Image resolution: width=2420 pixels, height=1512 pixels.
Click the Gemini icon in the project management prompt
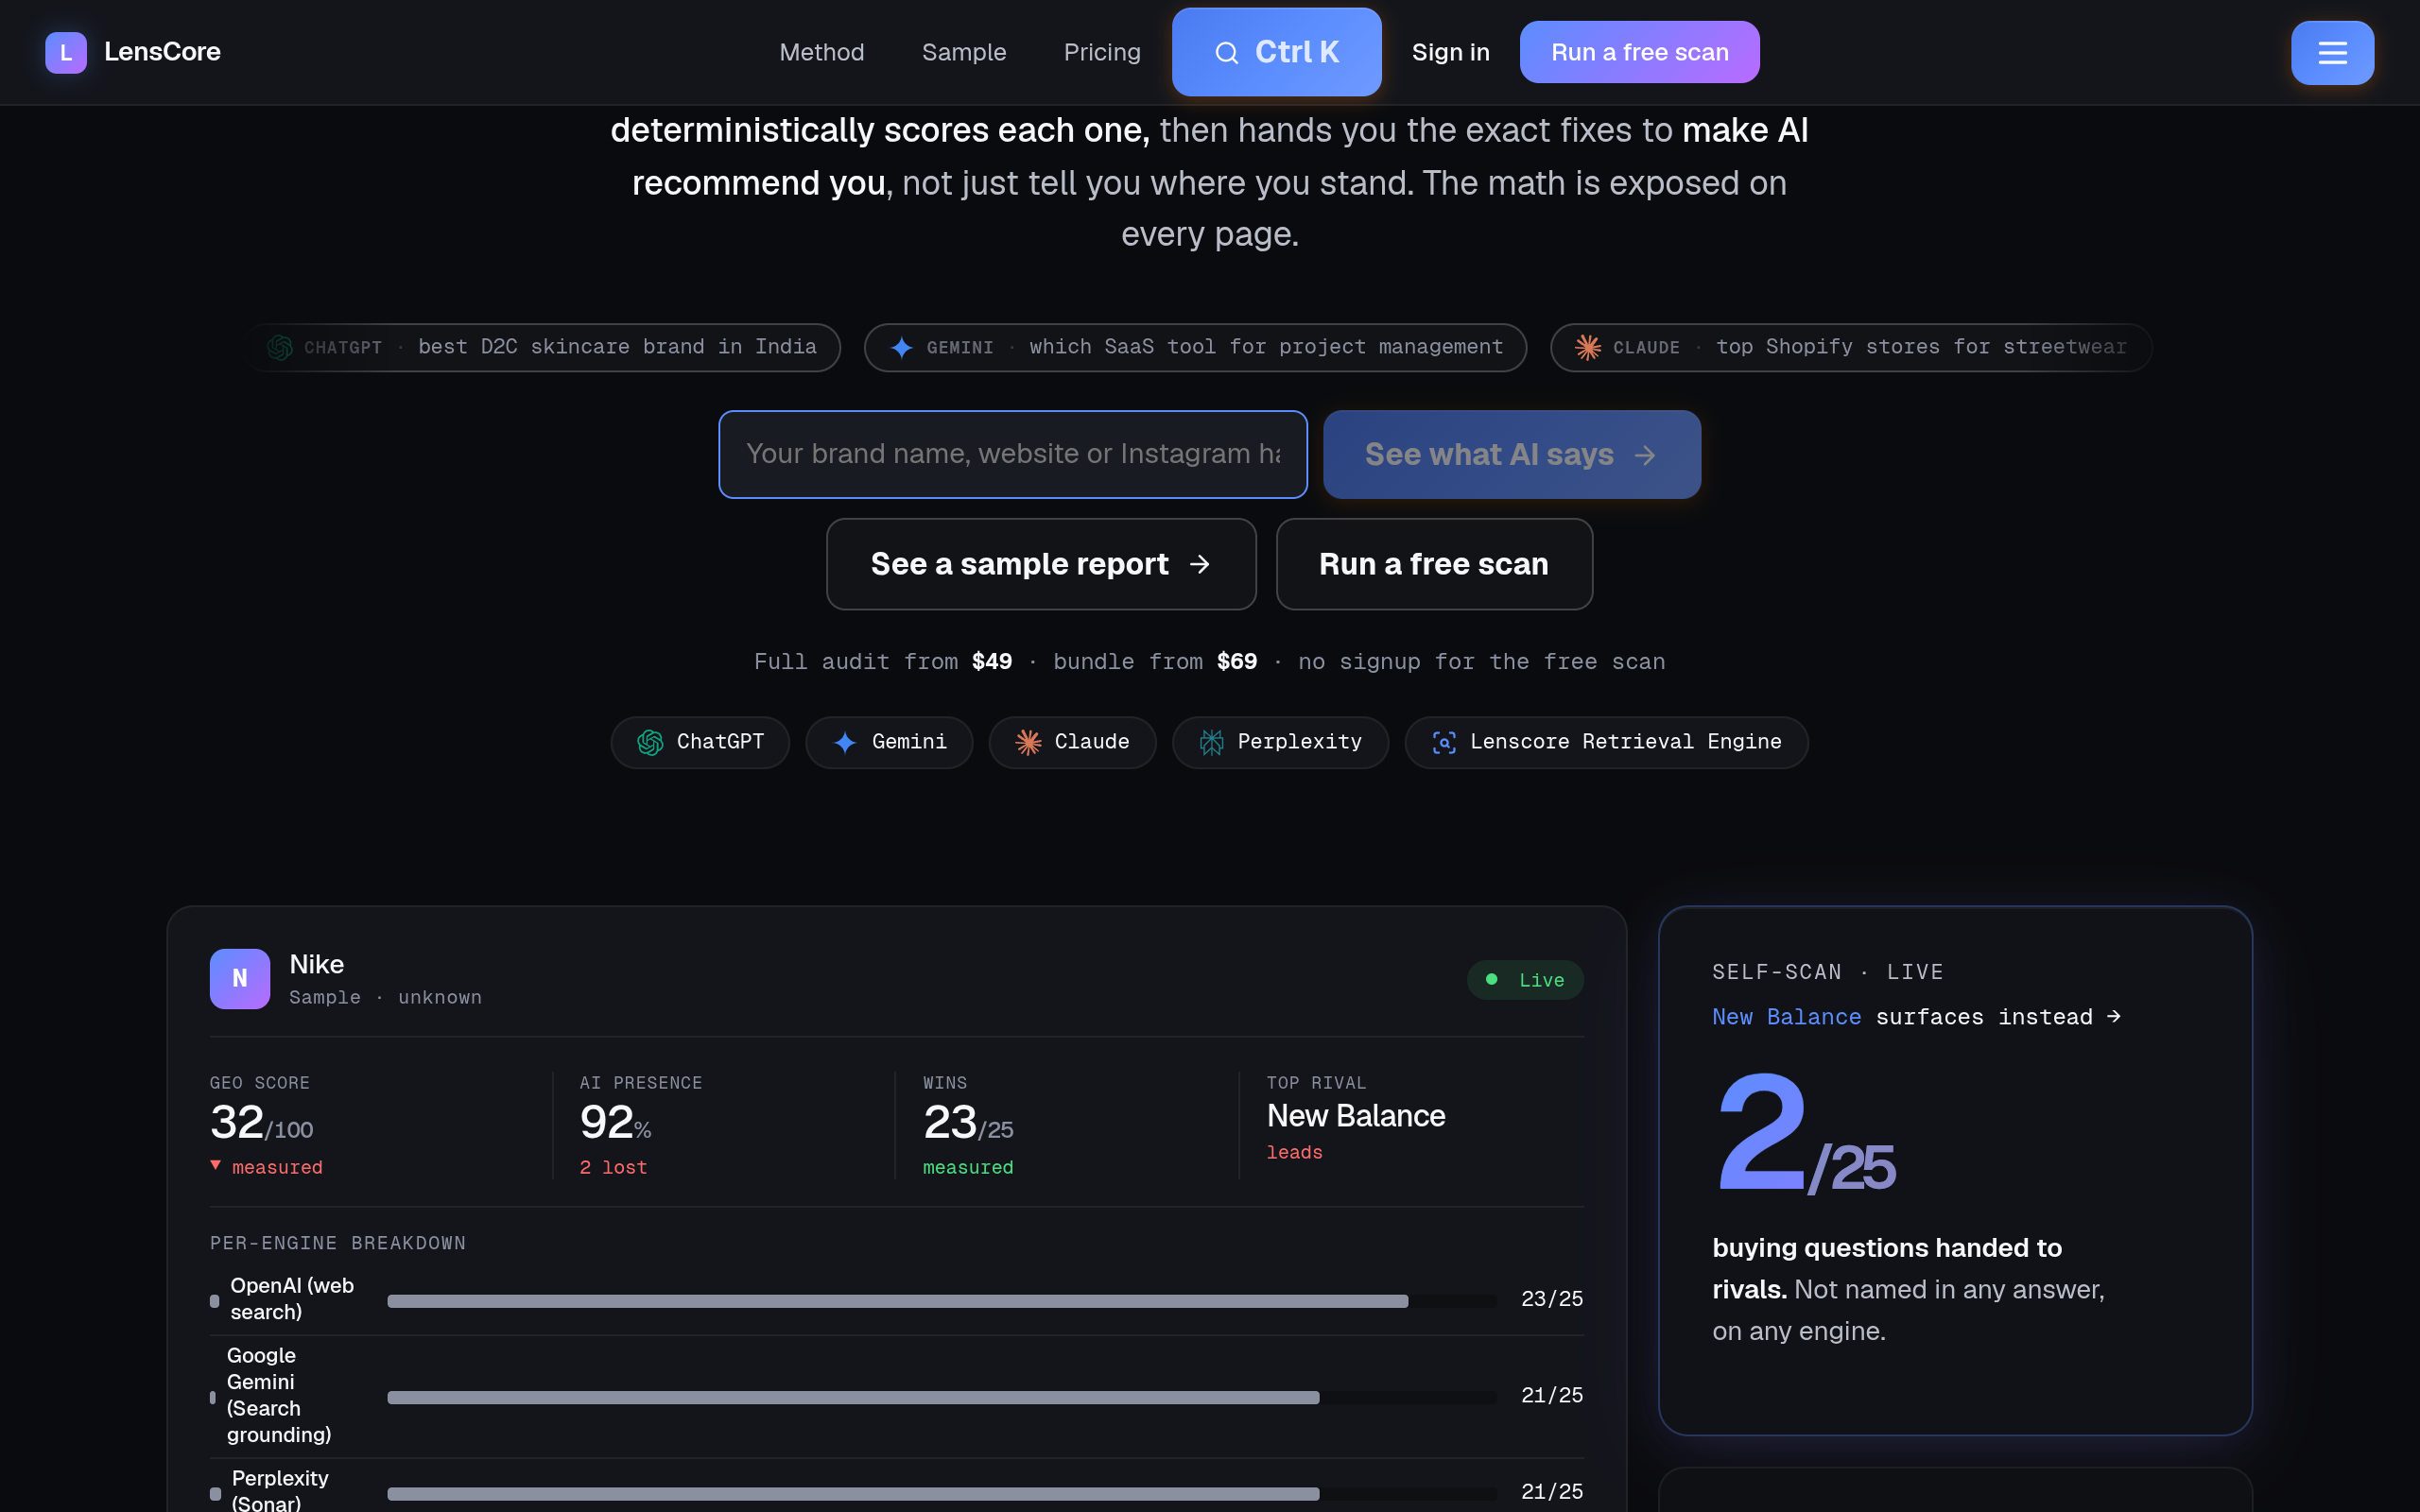point(901,347)
